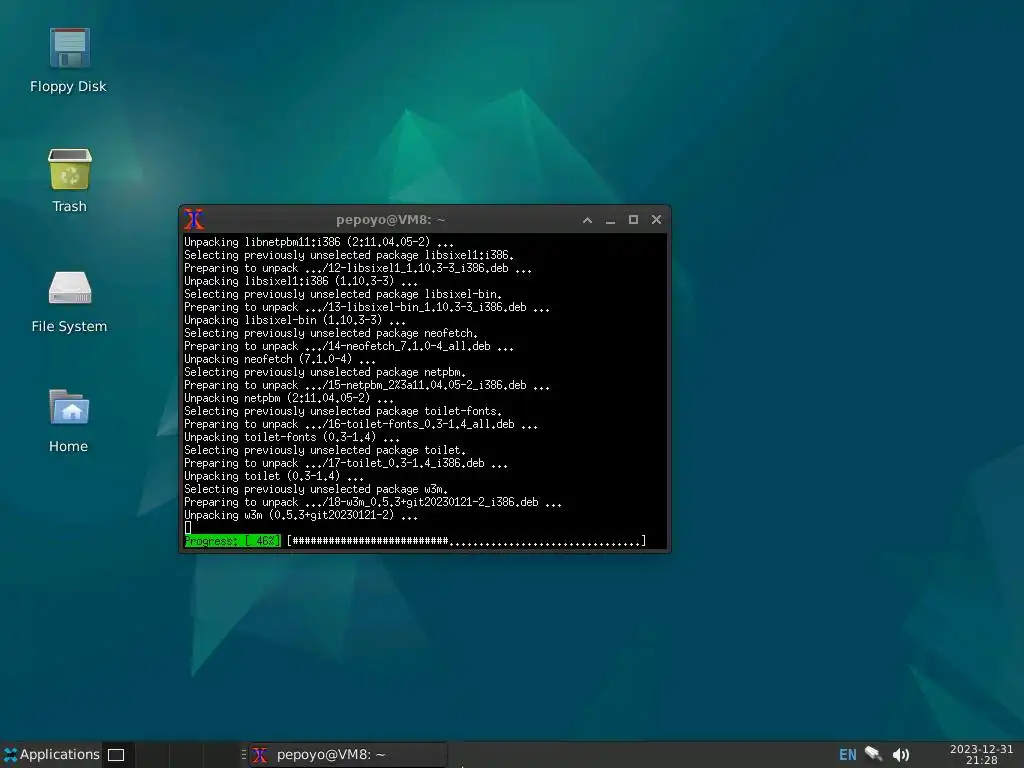Screen dimensions: 1024x768
Task: Click the 'Floppy Disk' label text
Action: 68,86
